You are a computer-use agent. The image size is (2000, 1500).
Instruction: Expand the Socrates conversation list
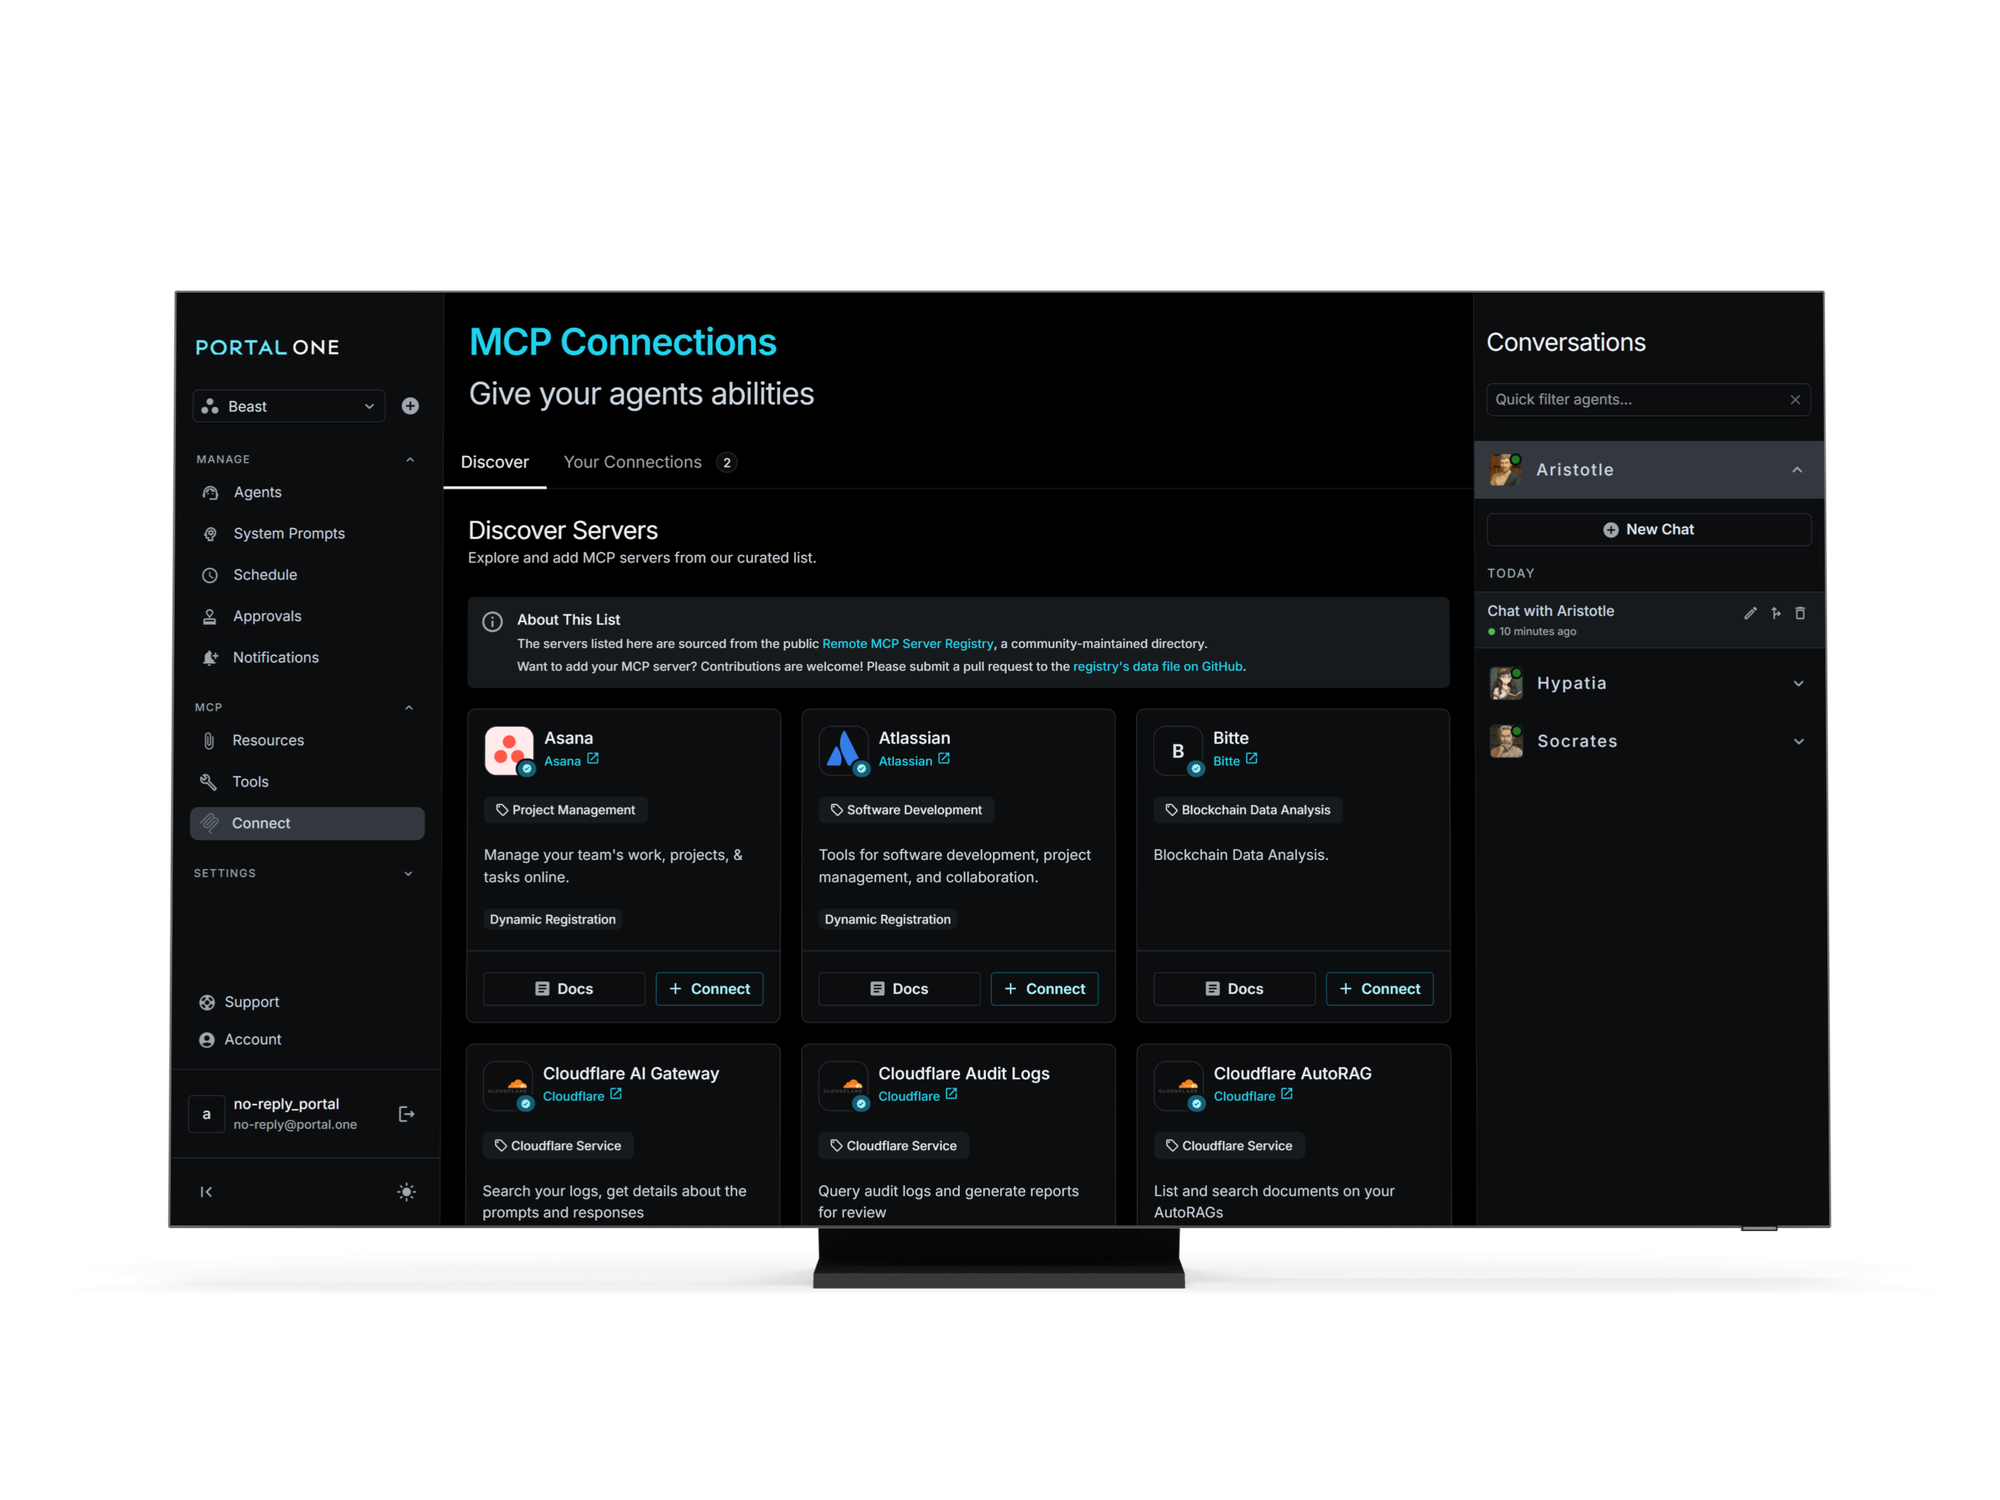[1798, 741]
